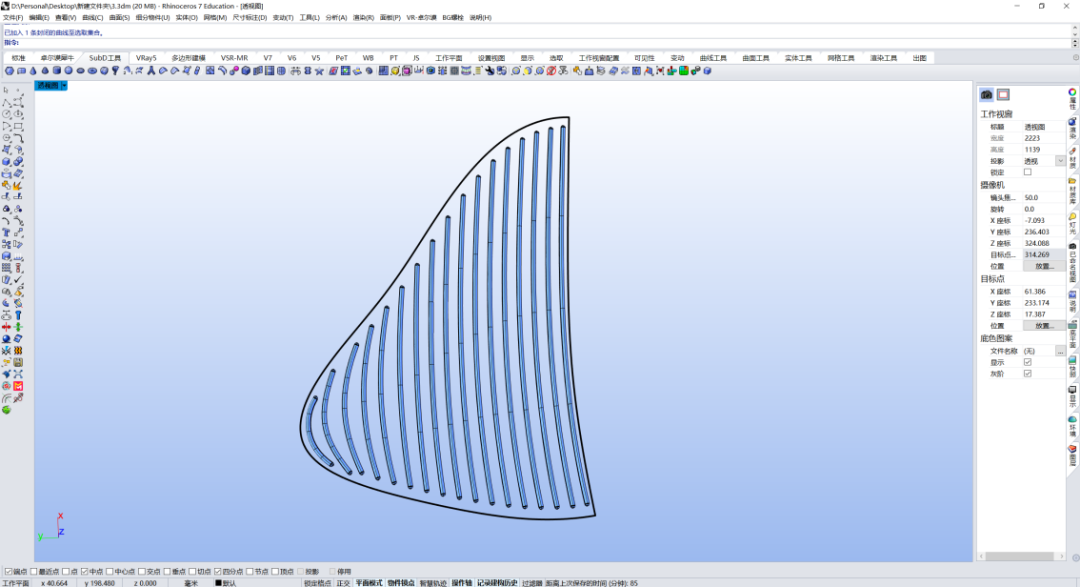1080x587 pixels.
Task: Toggle 平面模式 planar mode in status bar
Action: click(x=368, y=583)
